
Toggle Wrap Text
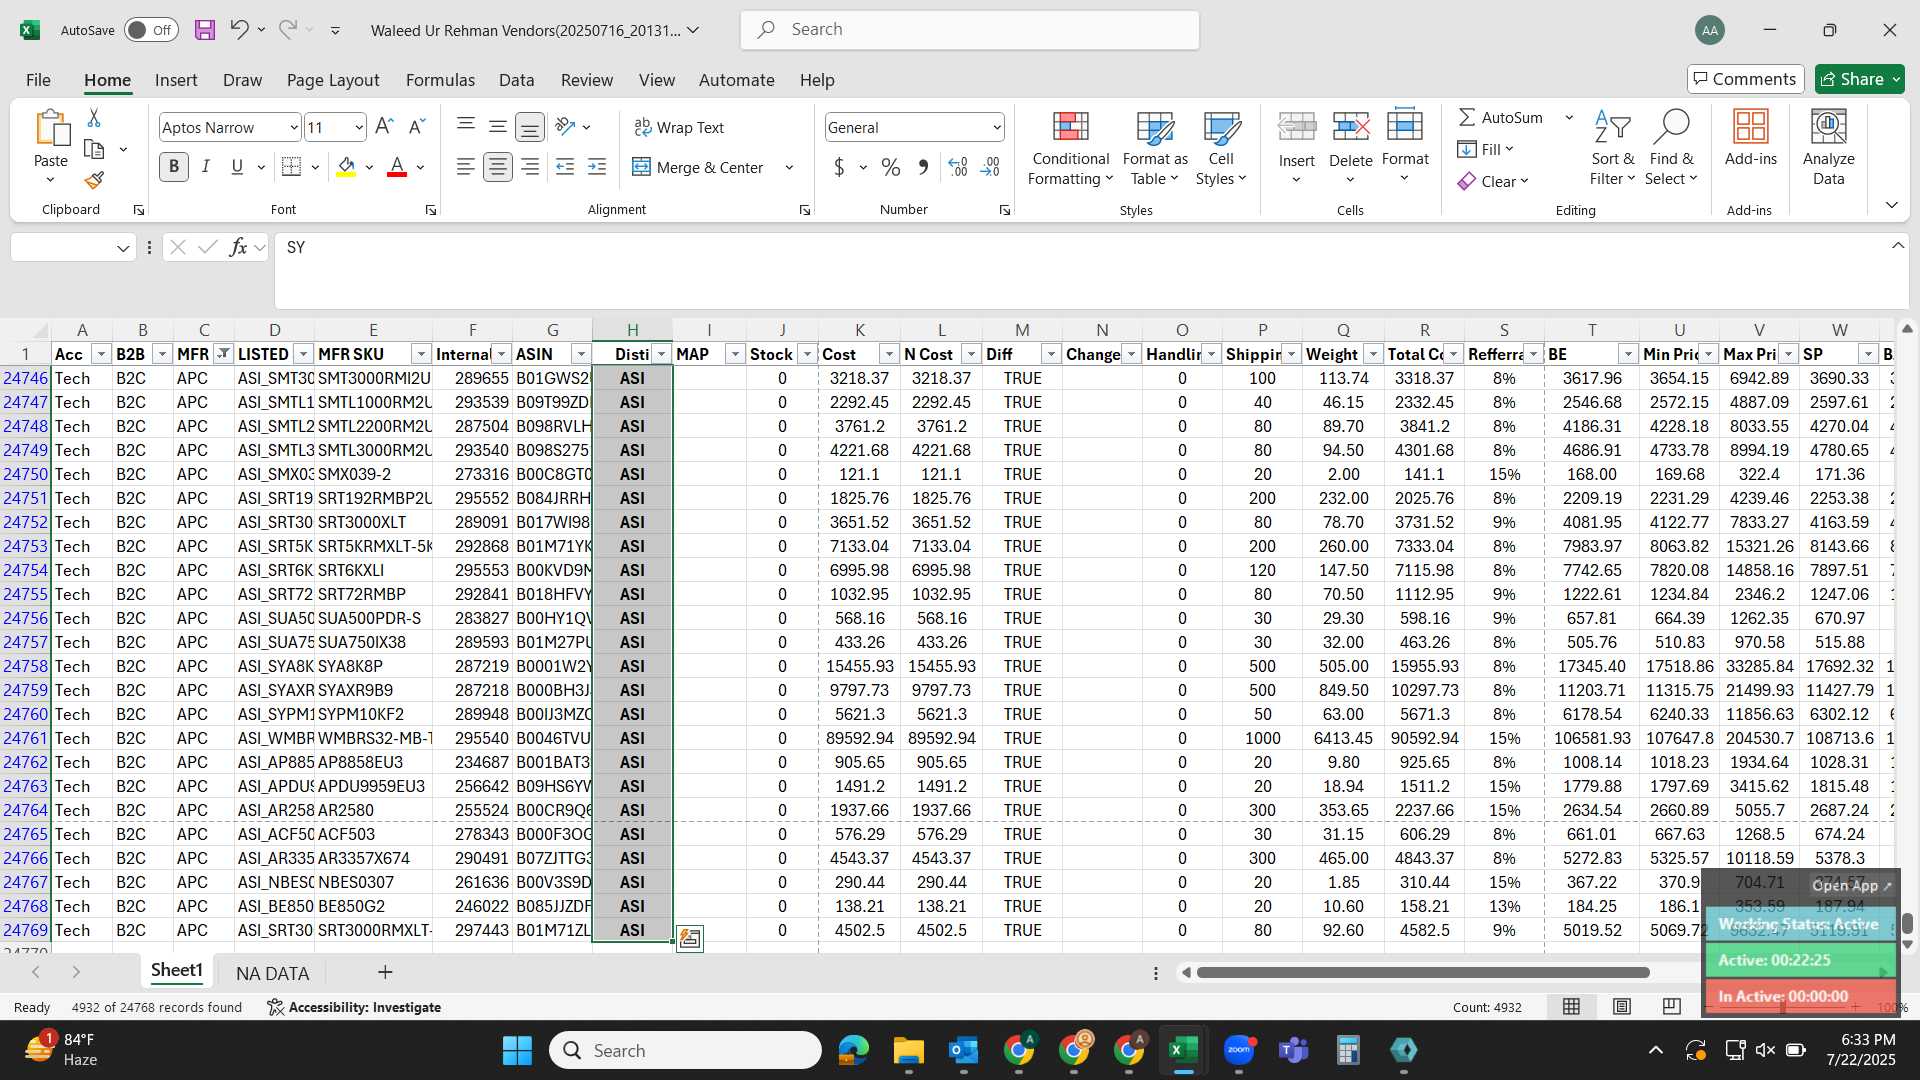tap(679, 127)
